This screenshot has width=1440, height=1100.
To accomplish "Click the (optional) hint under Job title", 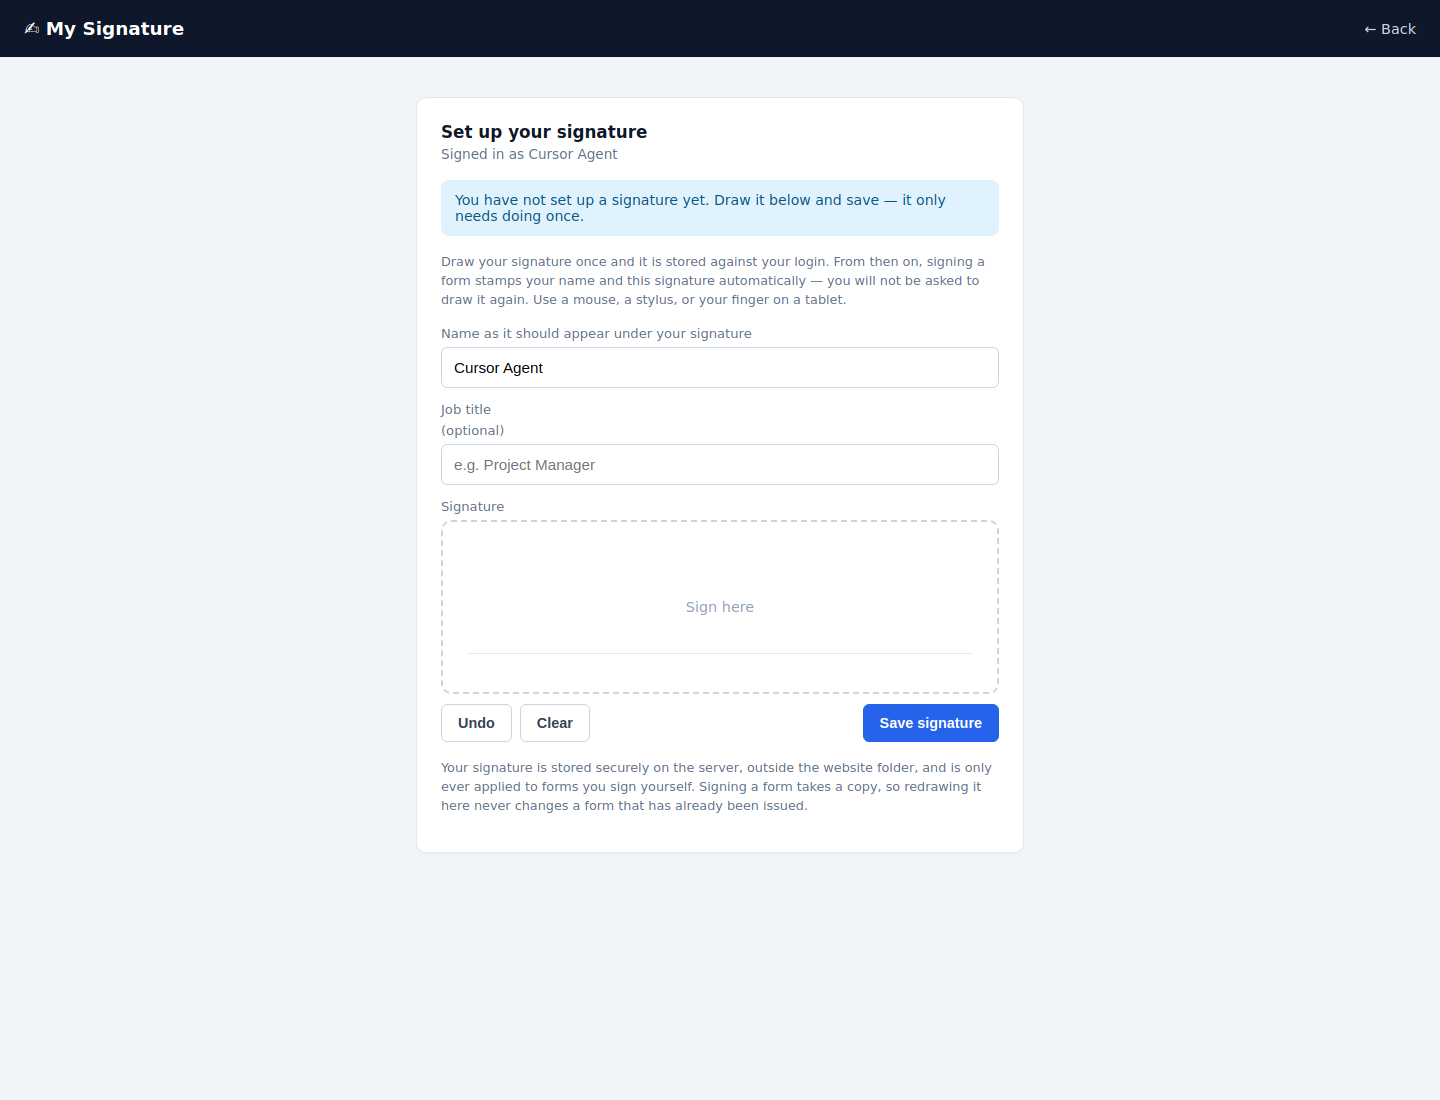I will pos(472,431).
